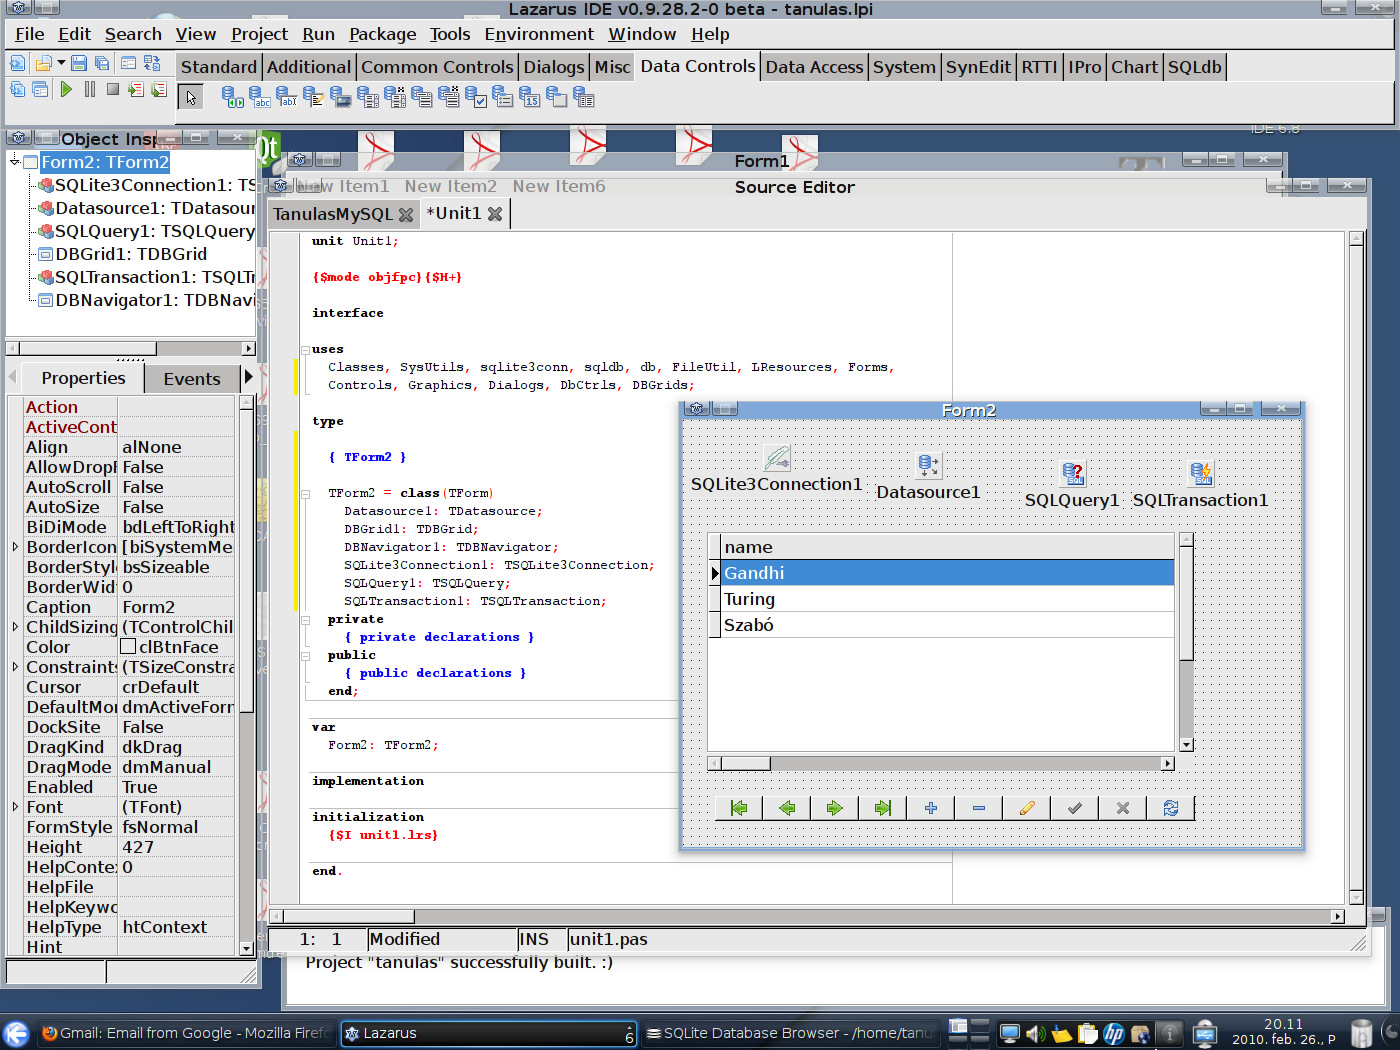1400x1050 pixels.
Task: Expand the Constraints property
Action: (x=15, y=667)
